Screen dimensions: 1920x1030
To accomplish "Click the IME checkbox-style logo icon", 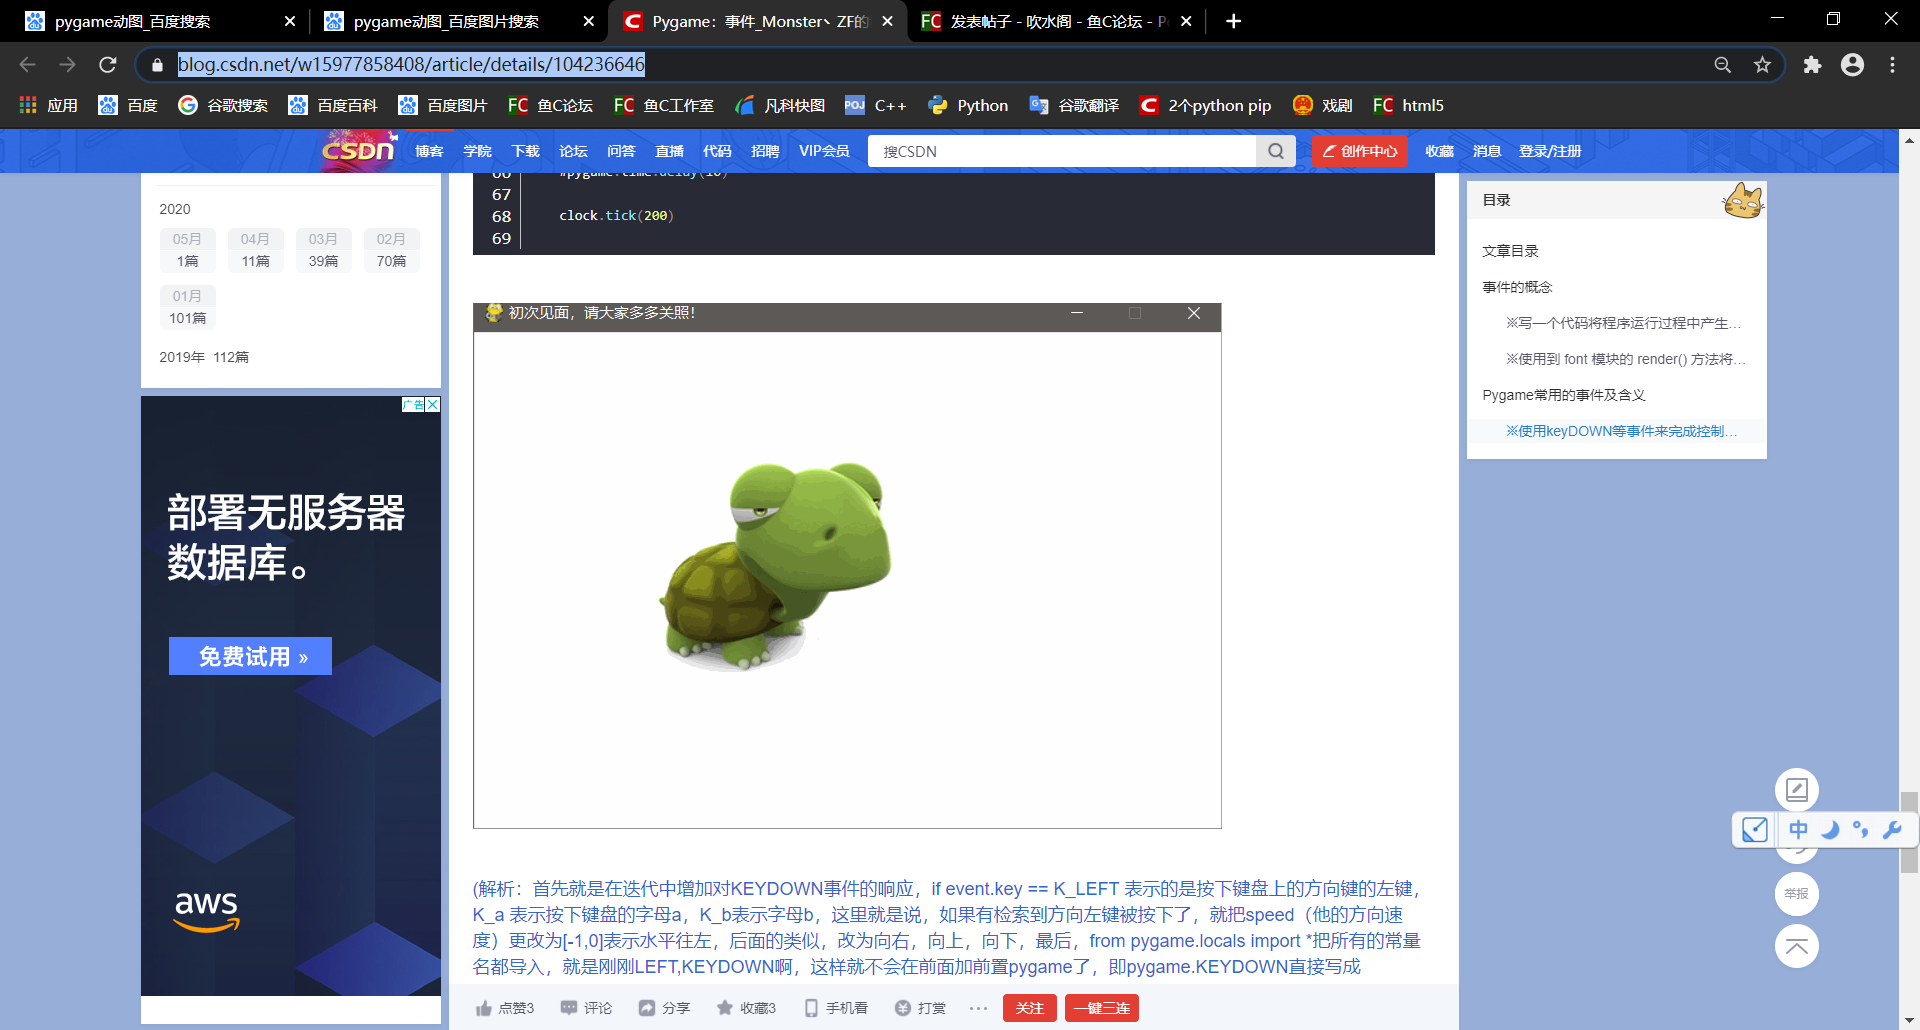I will 1755,829.
